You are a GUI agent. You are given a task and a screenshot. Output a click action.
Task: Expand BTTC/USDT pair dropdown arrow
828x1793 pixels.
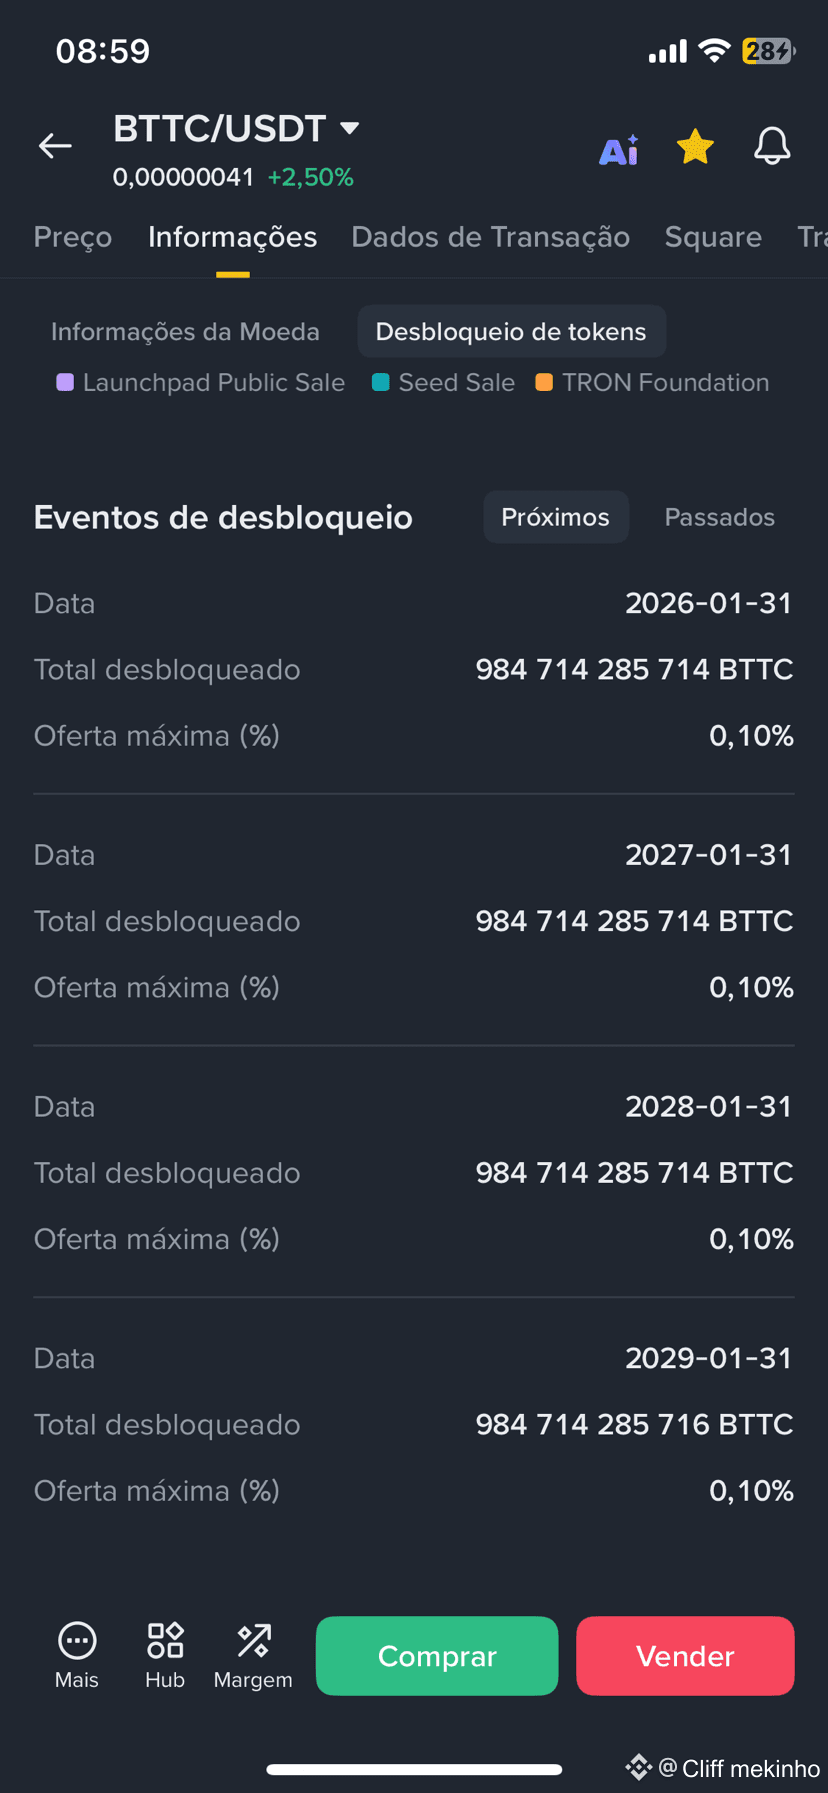[349, 128]
